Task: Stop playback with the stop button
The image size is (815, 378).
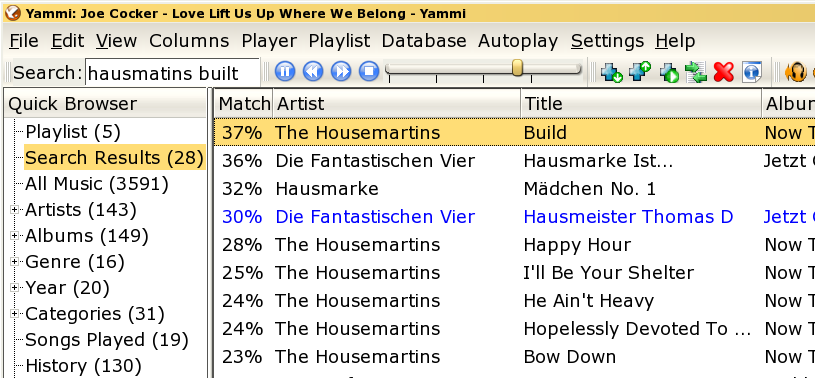Action: click(x=369, y=71)
